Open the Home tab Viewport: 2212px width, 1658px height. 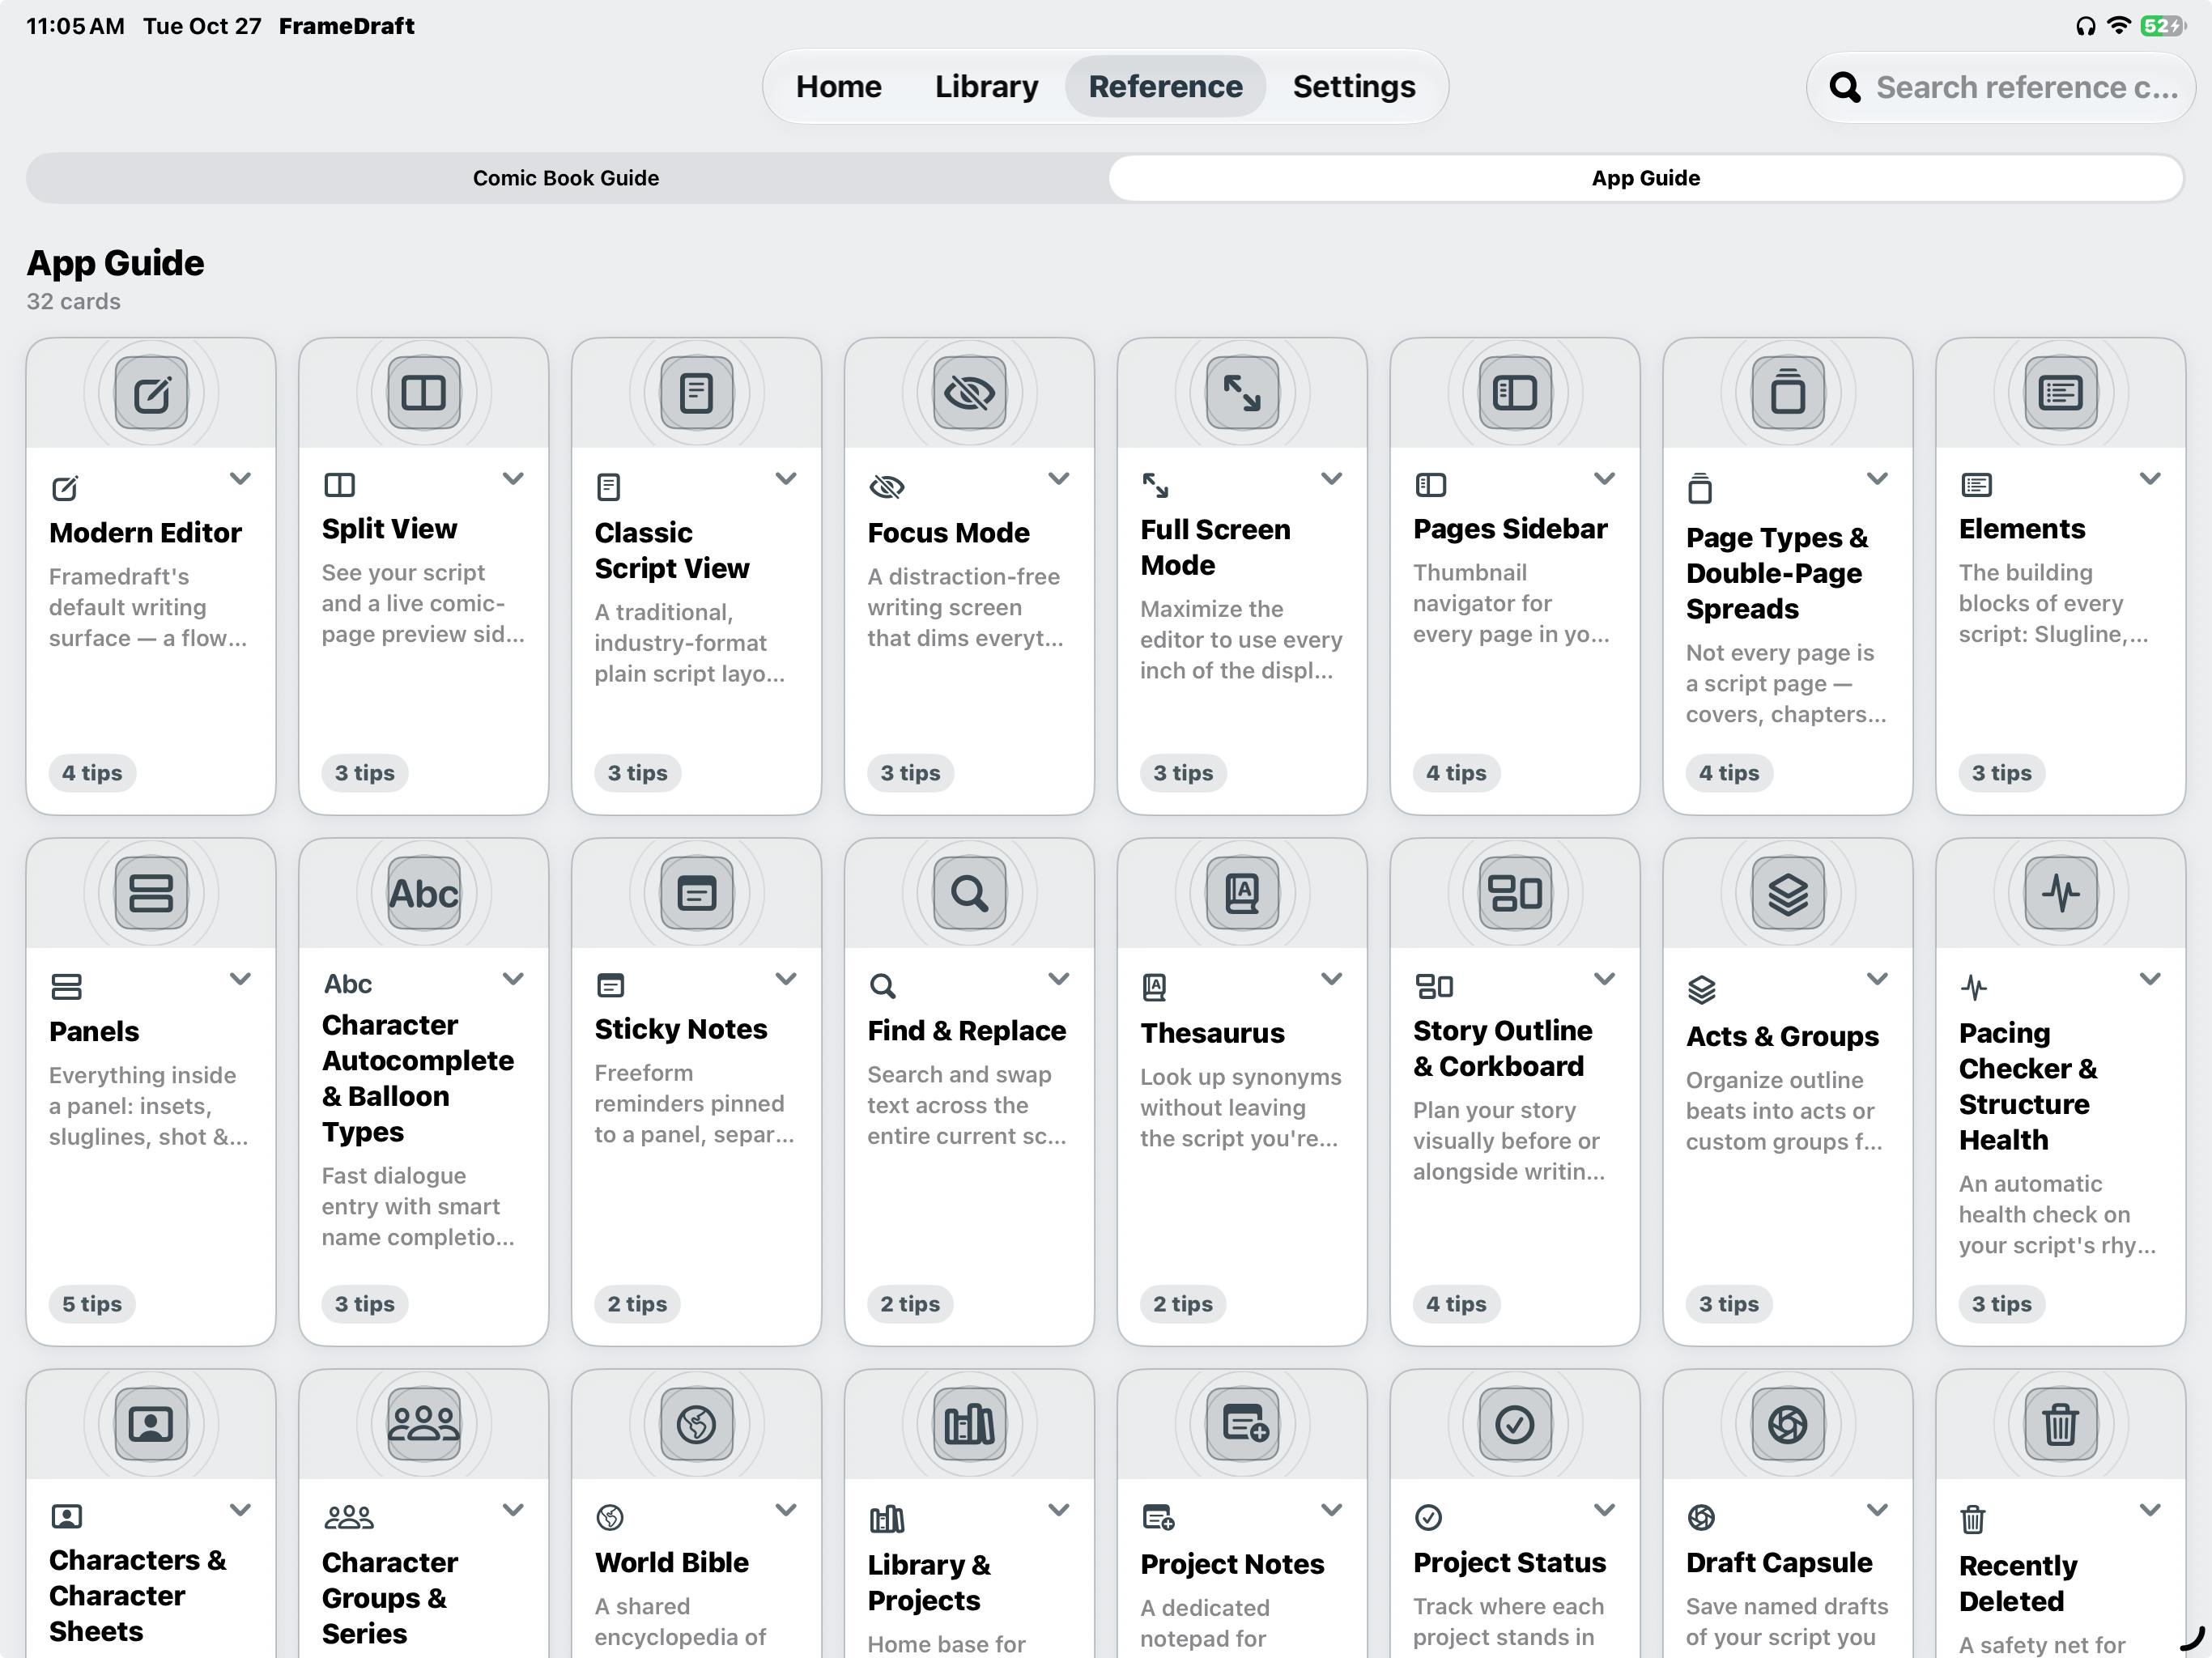click(x=838, y=87)
